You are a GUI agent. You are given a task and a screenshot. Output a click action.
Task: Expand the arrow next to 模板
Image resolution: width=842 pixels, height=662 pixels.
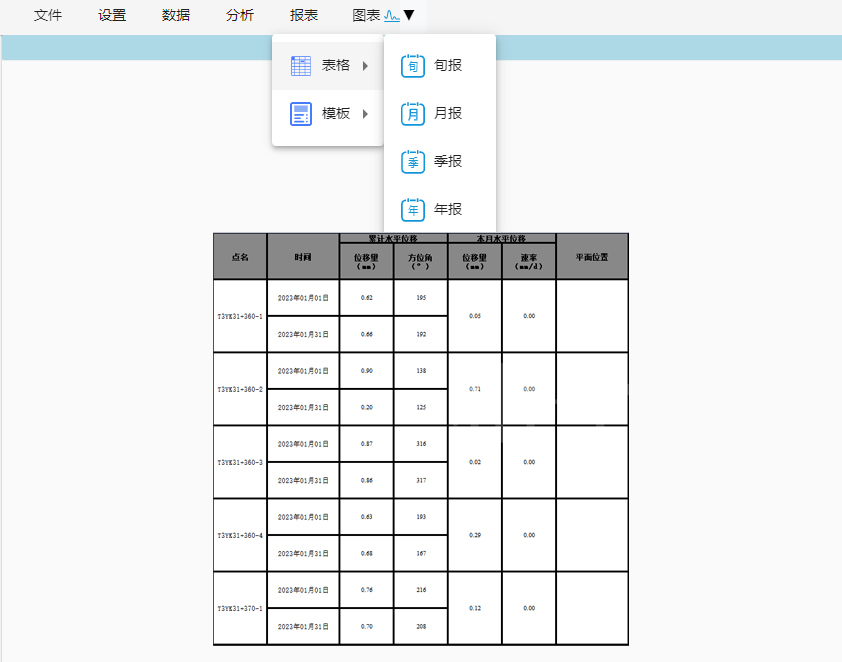[x=365, y=114]
